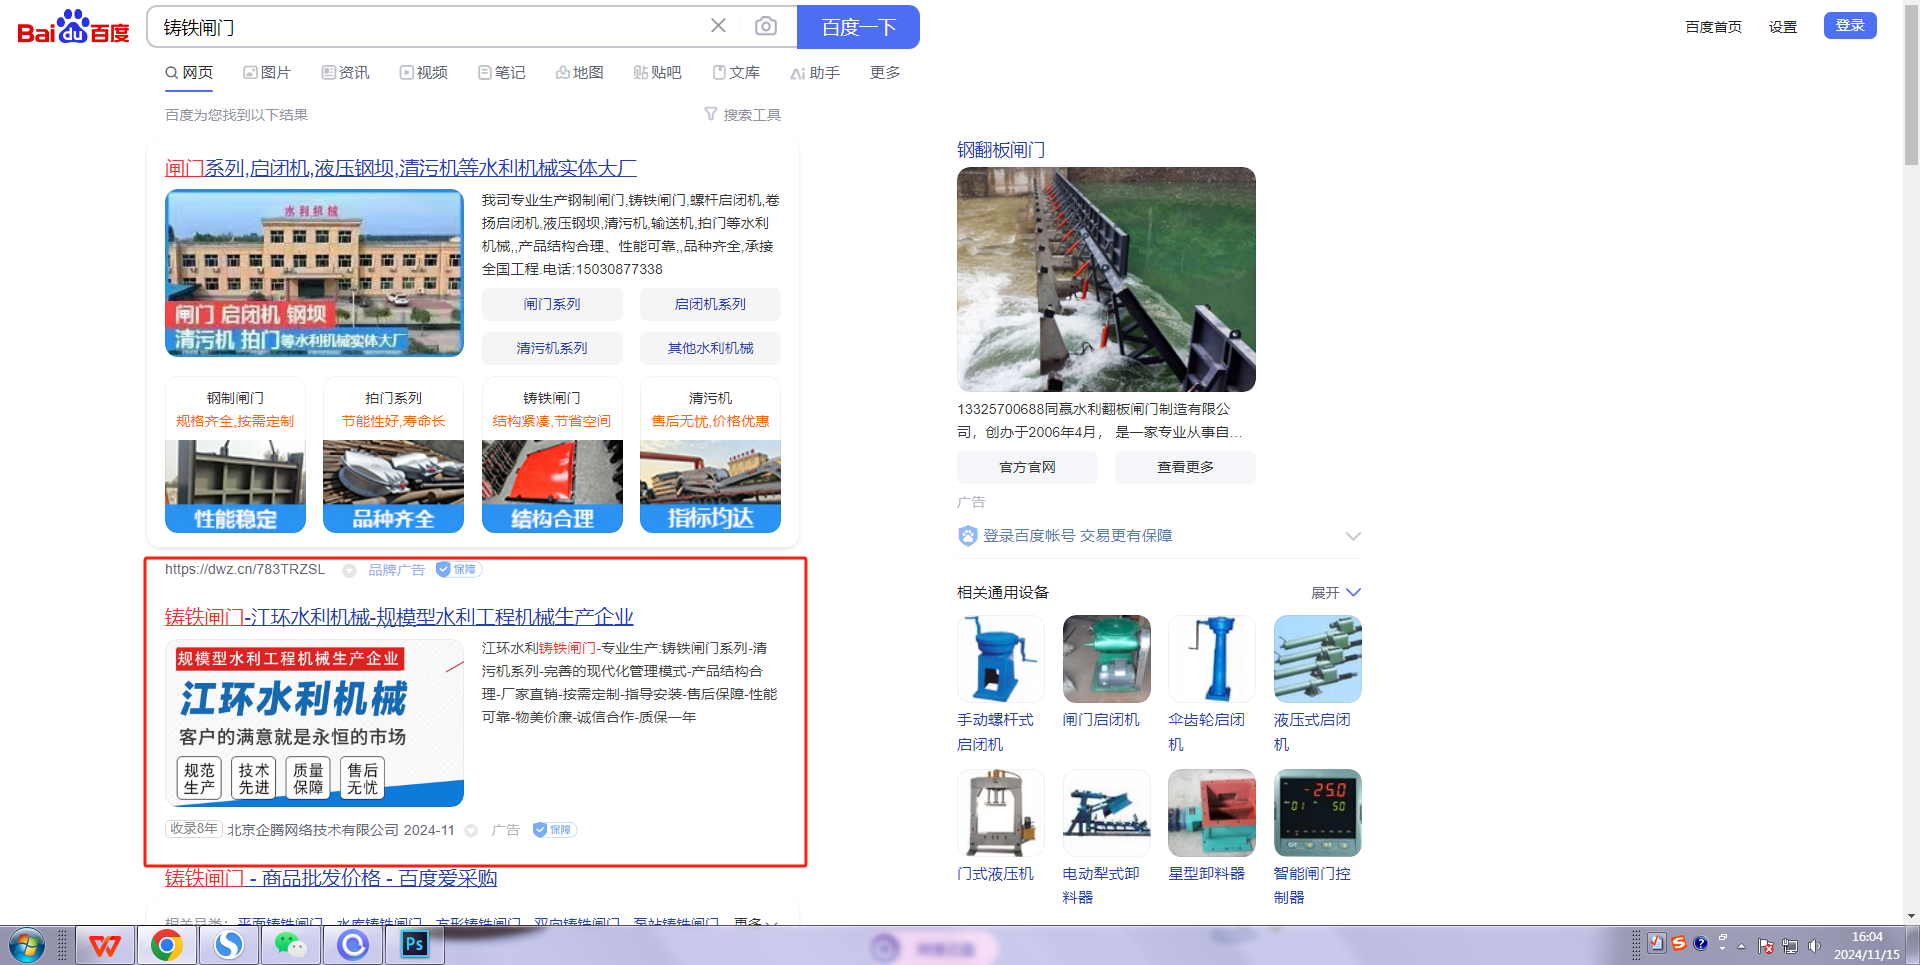1920x965 pixels.
Task: Click the 登录 login button
Action: tap(1850, 26)
